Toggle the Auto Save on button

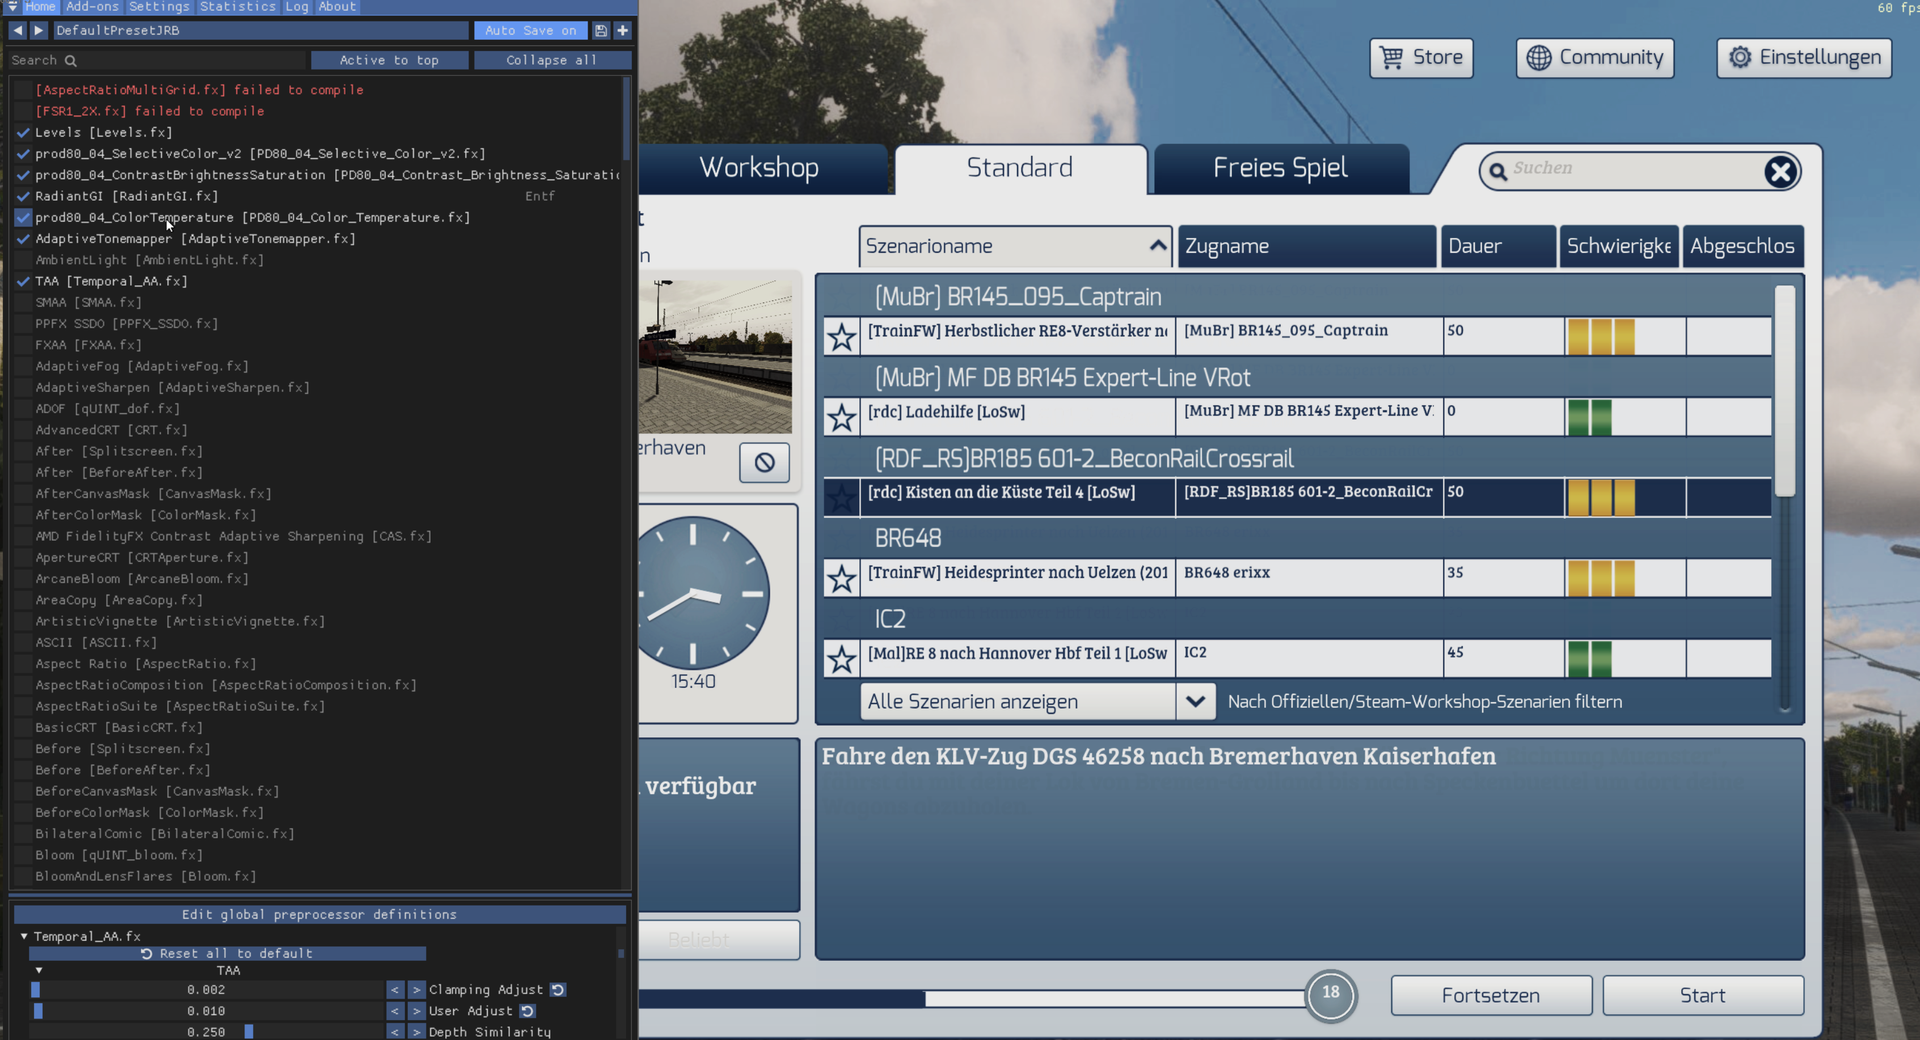(530, 31)
